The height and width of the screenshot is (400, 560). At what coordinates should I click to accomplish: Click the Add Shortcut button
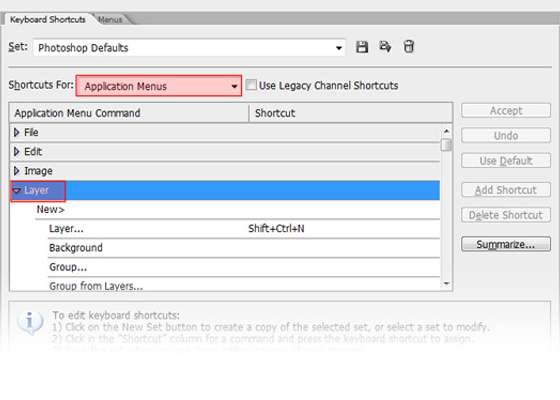[x=506, y=190]
